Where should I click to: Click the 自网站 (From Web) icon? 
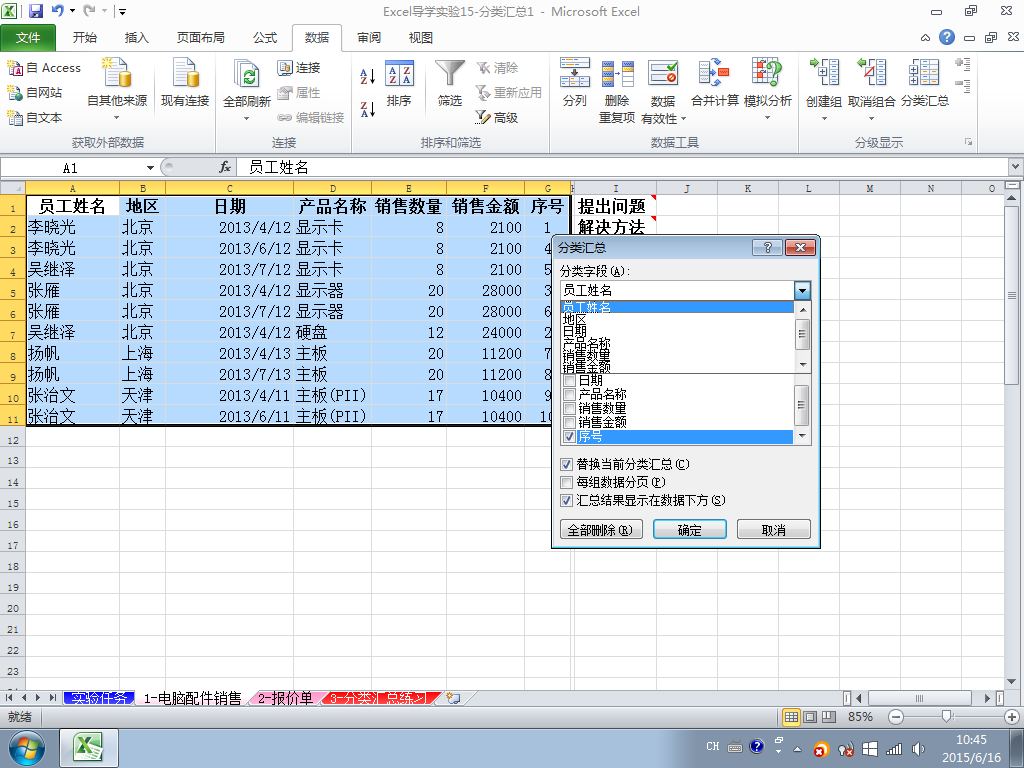coord(15,93)
